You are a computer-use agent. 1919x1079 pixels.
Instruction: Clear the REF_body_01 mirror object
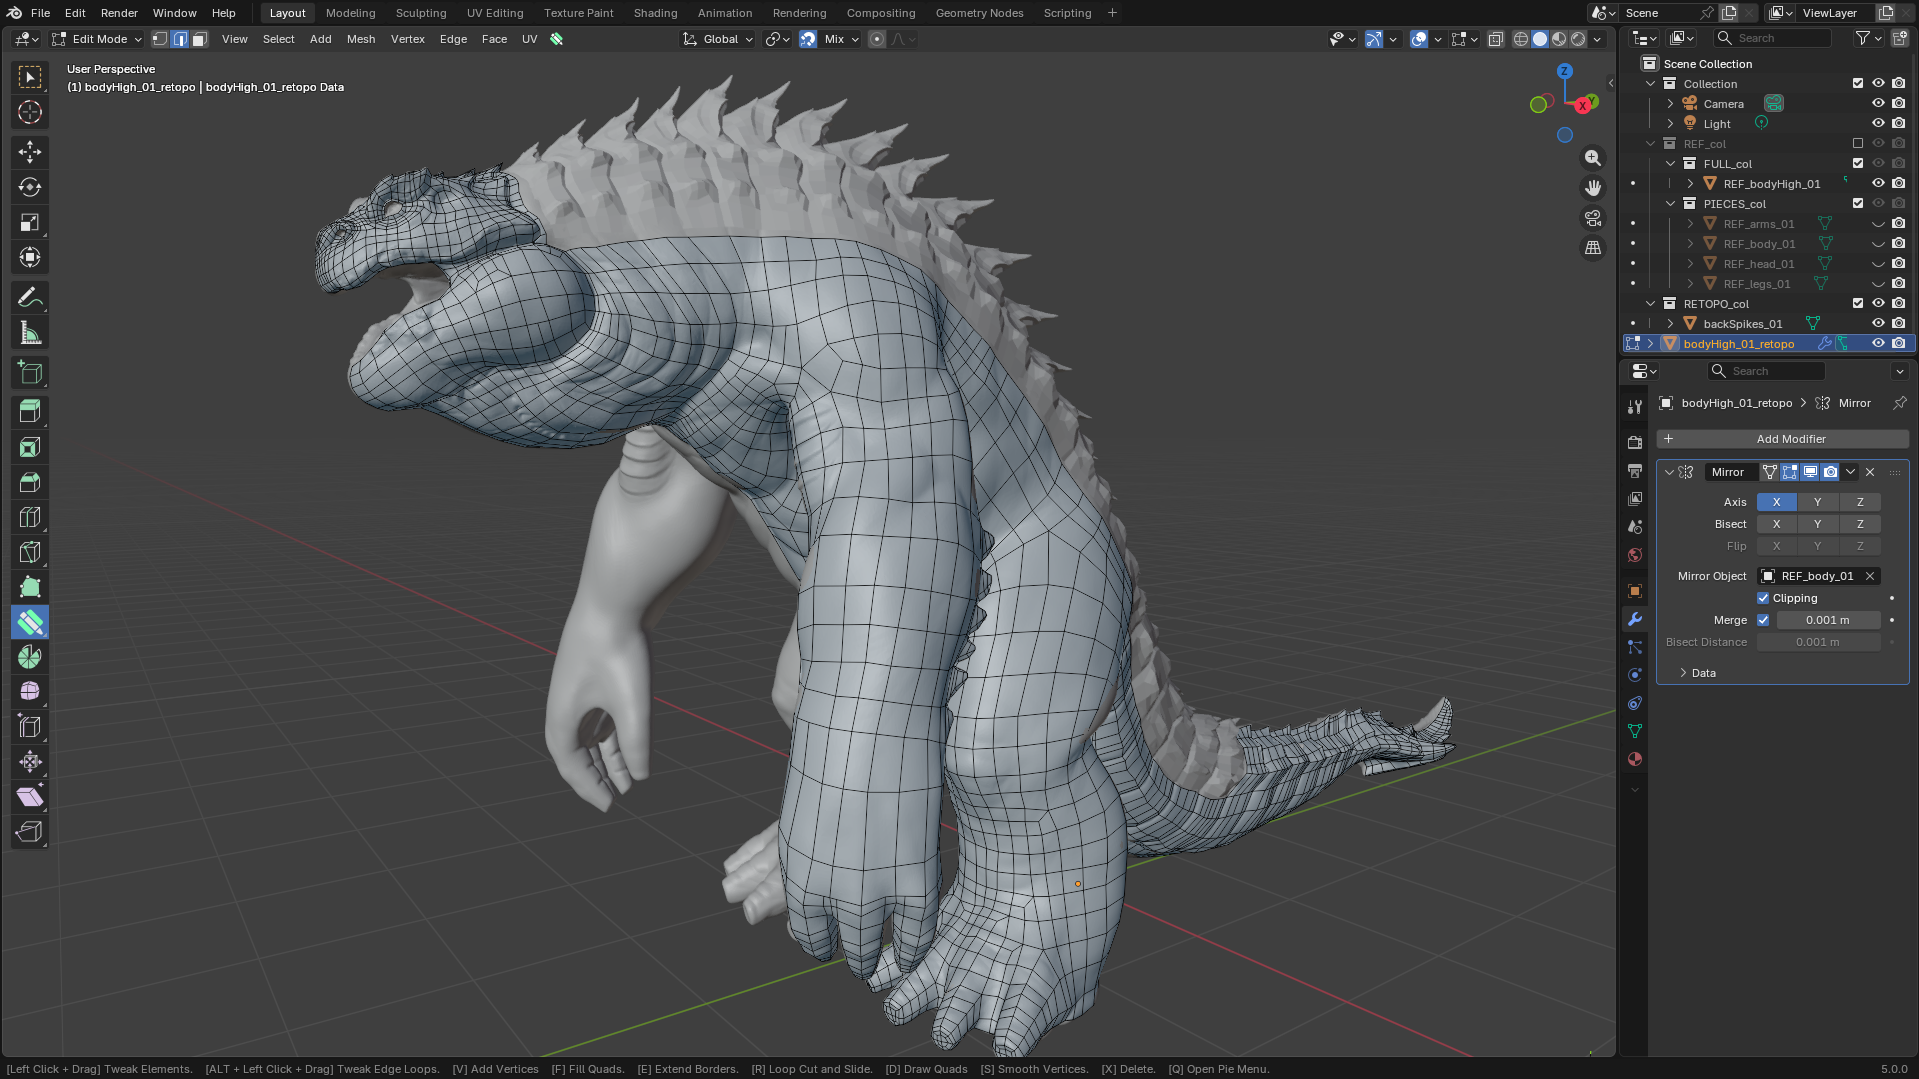coord(1870,576)
